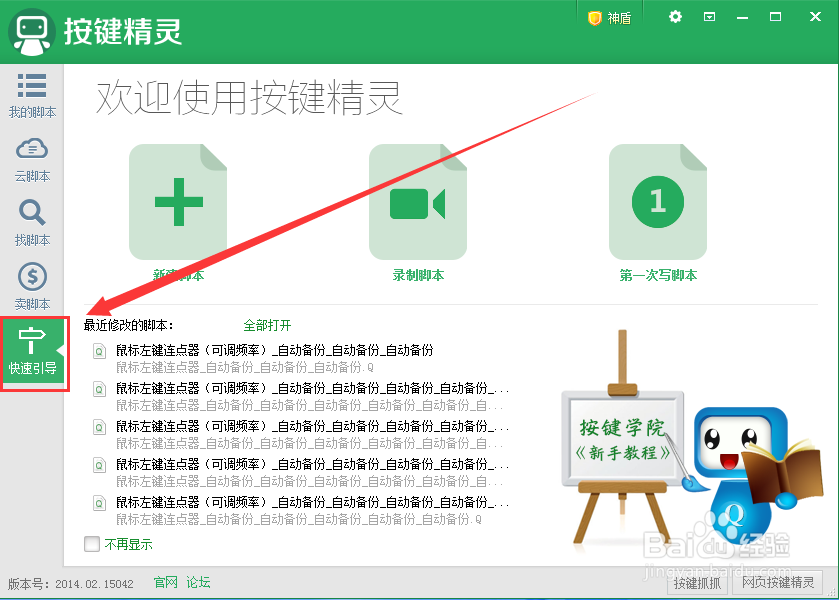Maximize the 按键精灵 window
Viewport: 839px width, 600px height.
775,17
